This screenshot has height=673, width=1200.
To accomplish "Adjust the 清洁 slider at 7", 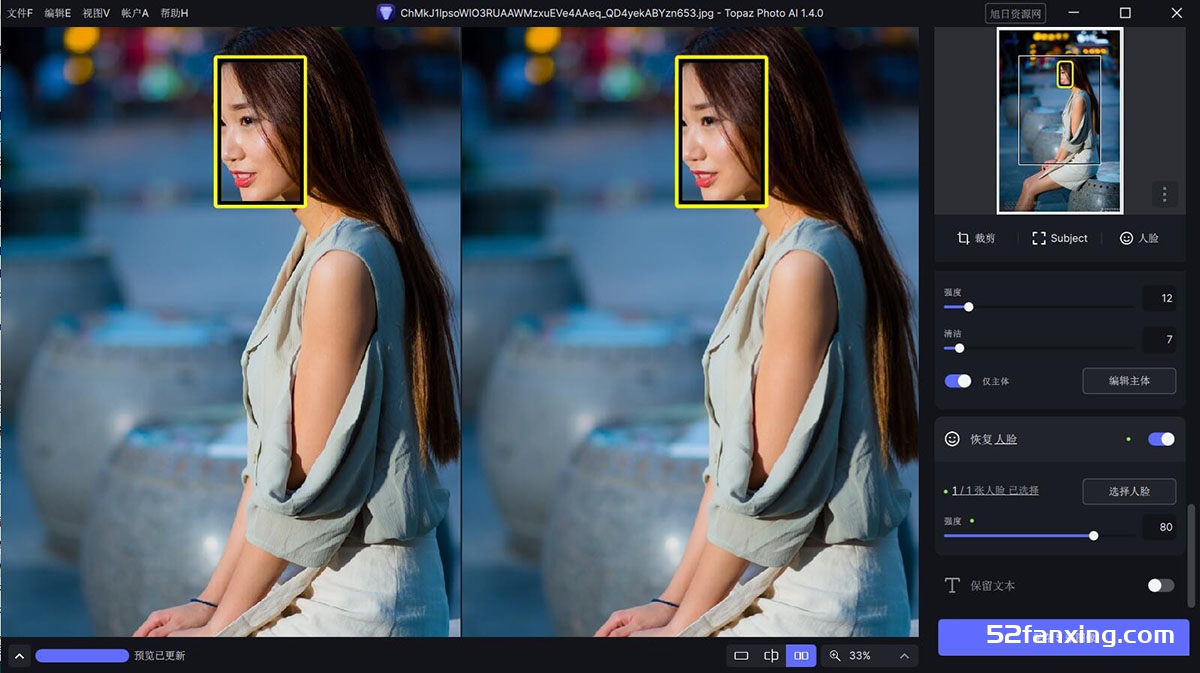I will [959, 348].
